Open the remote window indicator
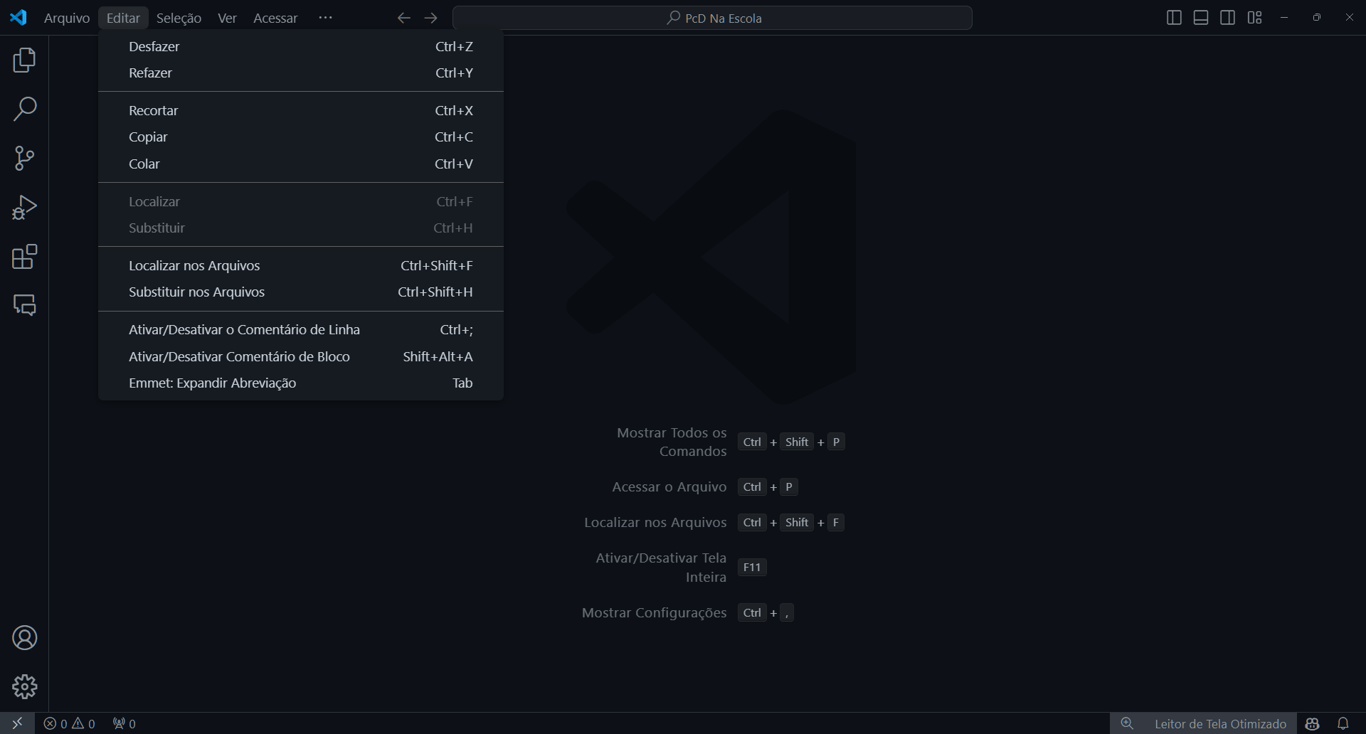 (x=17, y=723)
